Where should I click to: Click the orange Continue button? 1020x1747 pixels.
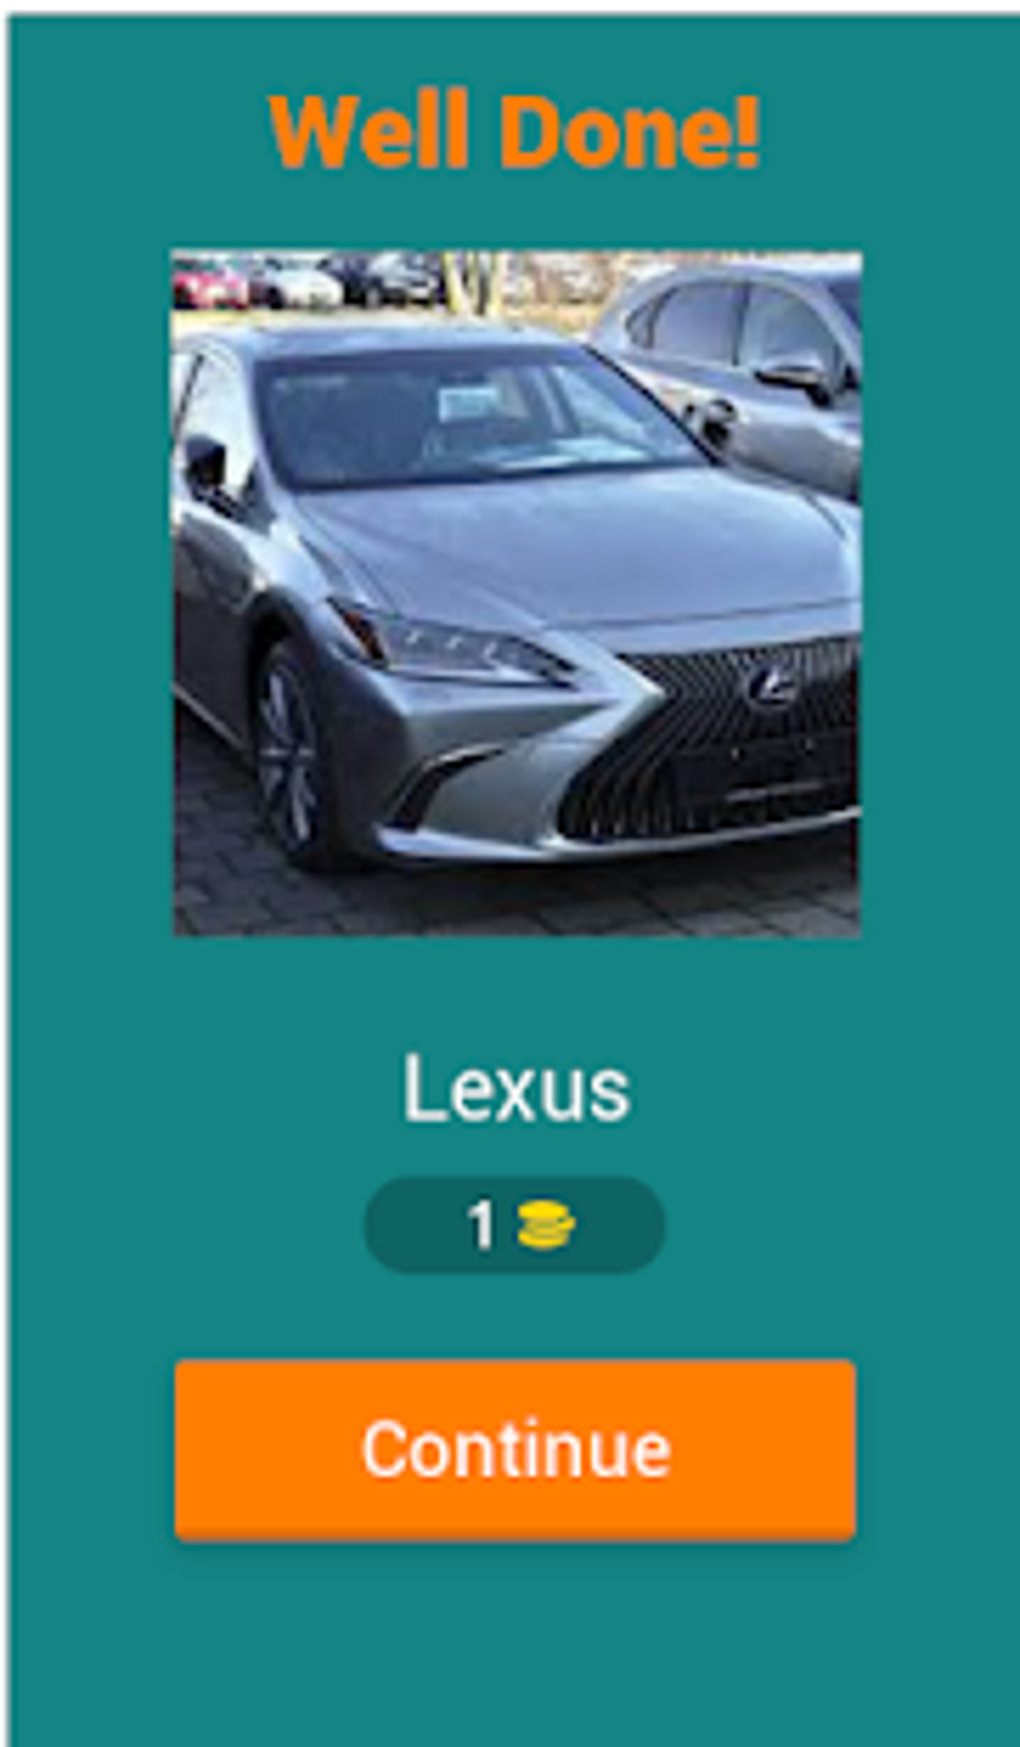point(515,1449)
